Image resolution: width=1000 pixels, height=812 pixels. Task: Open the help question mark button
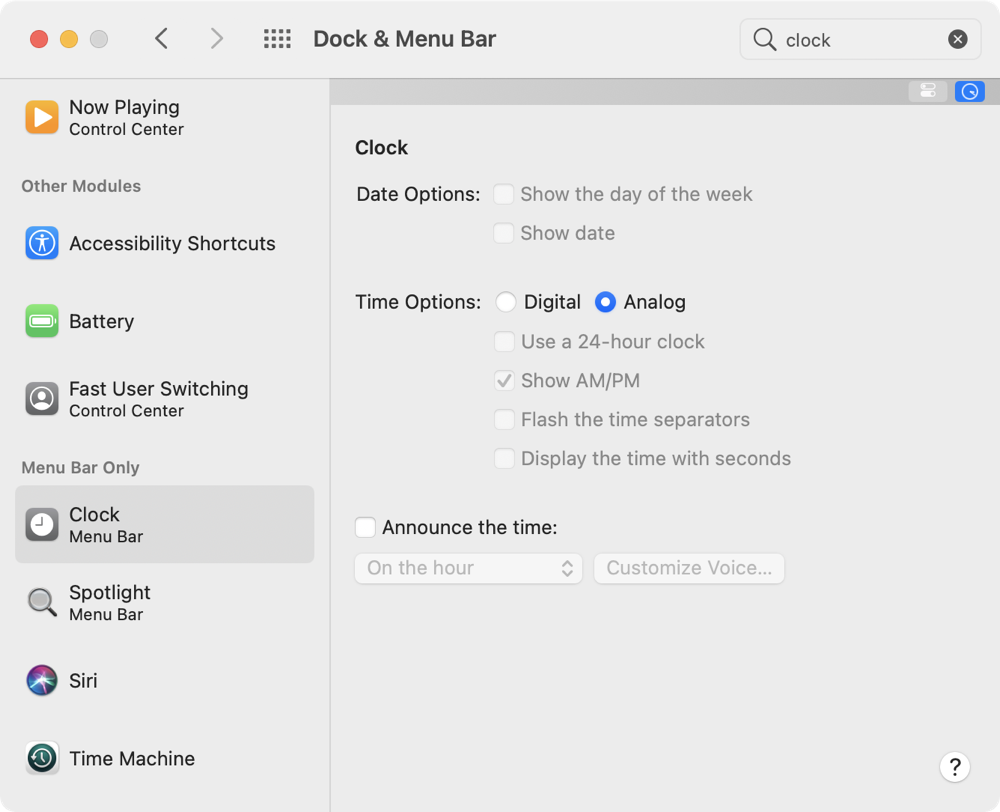(x=955, y=767)
